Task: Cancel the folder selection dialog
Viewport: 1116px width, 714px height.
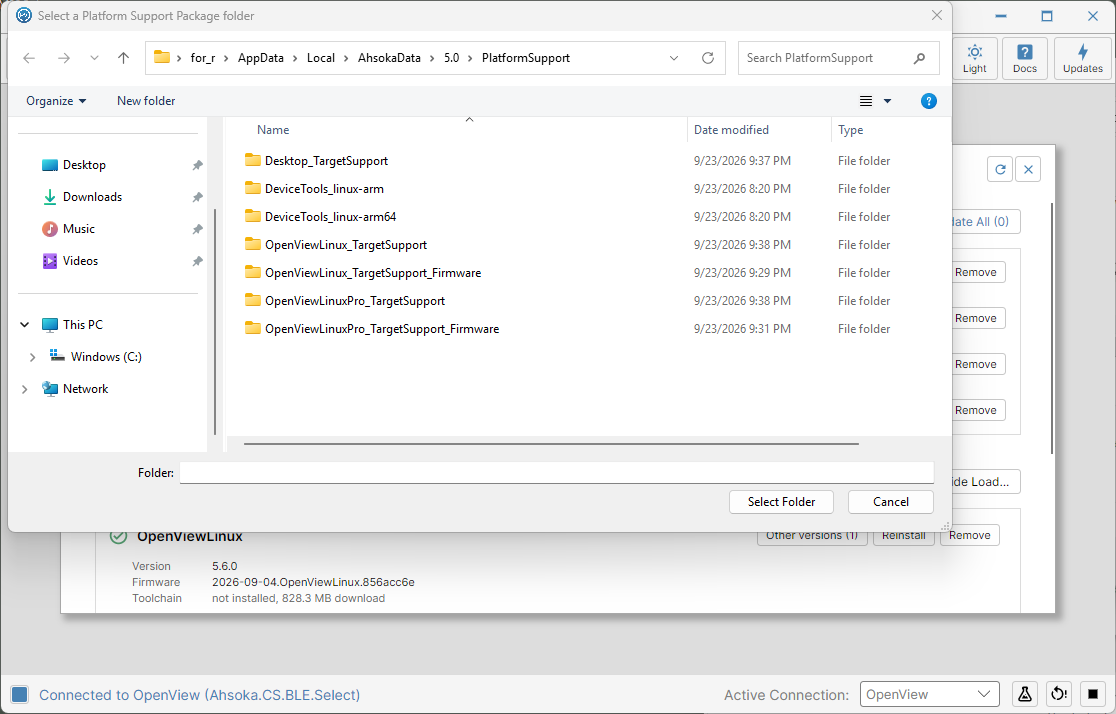Action: pyautogui.click(x=890, y=502)
